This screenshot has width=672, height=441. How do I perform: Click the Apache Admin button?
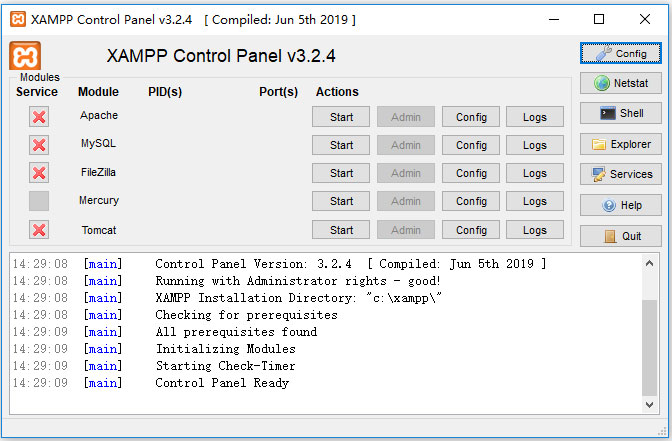(x=406, y=117)
